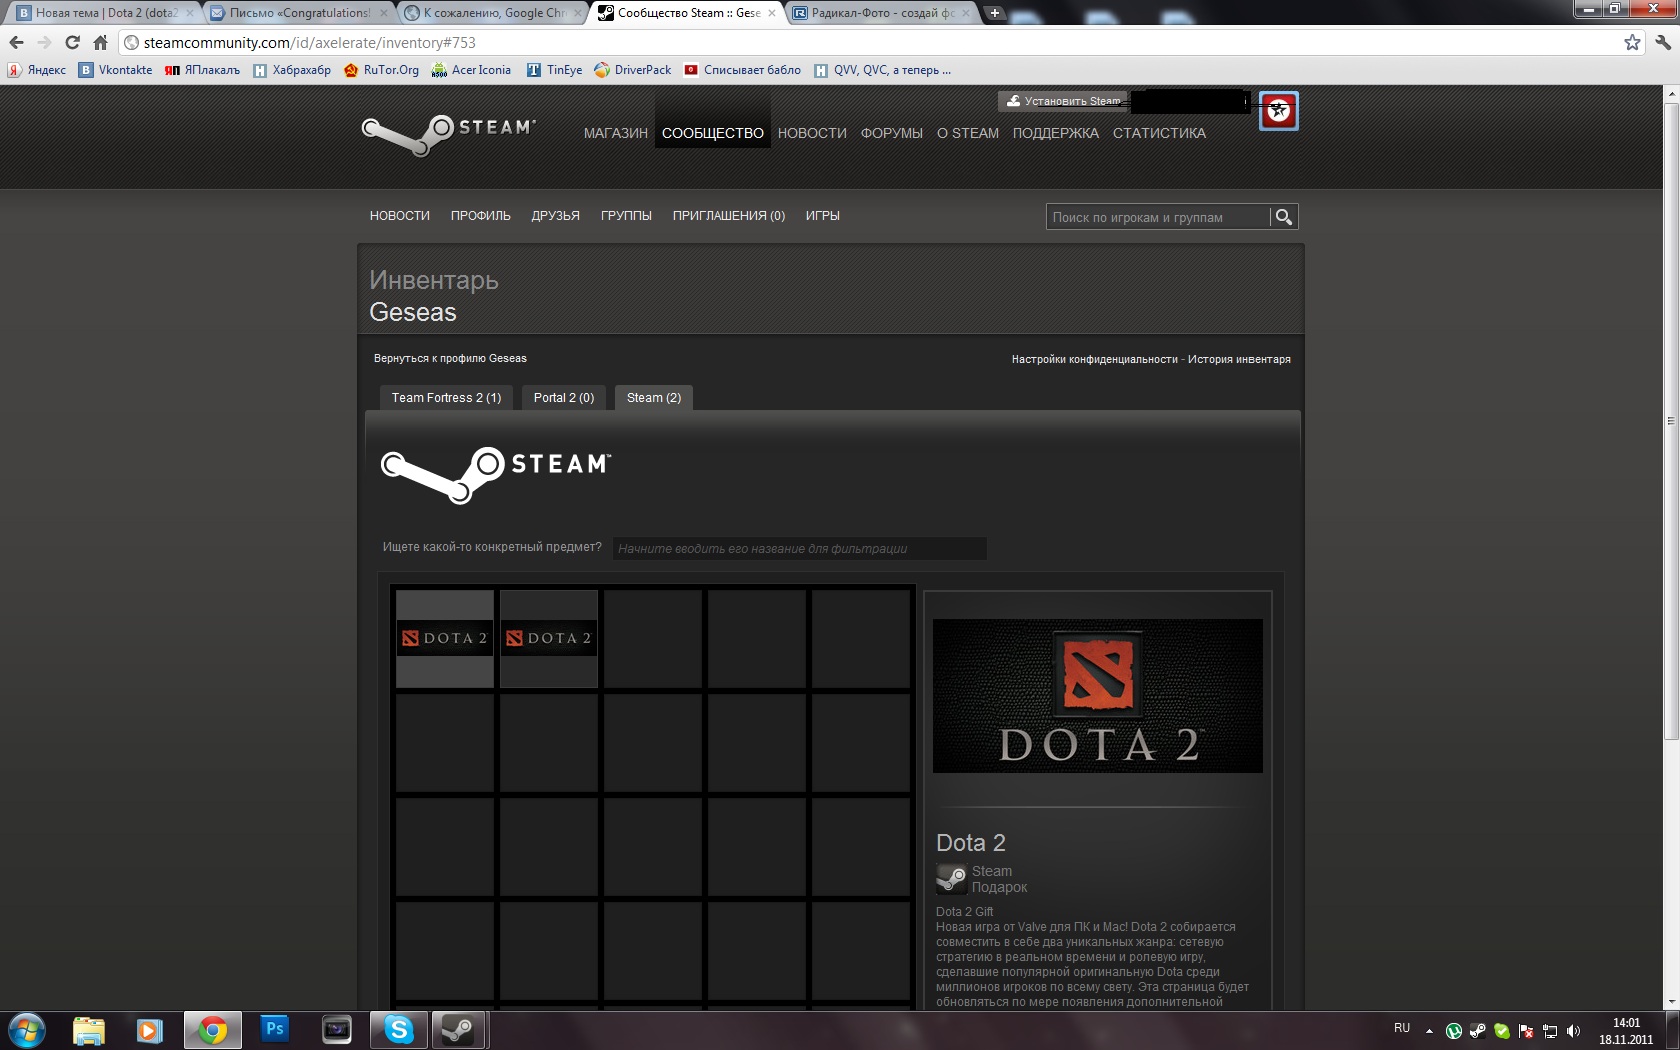This screenshot has width=1680, height=1050.
Task: Open a new browser tab
Action: pyautogui.click(x=995, y=13)
